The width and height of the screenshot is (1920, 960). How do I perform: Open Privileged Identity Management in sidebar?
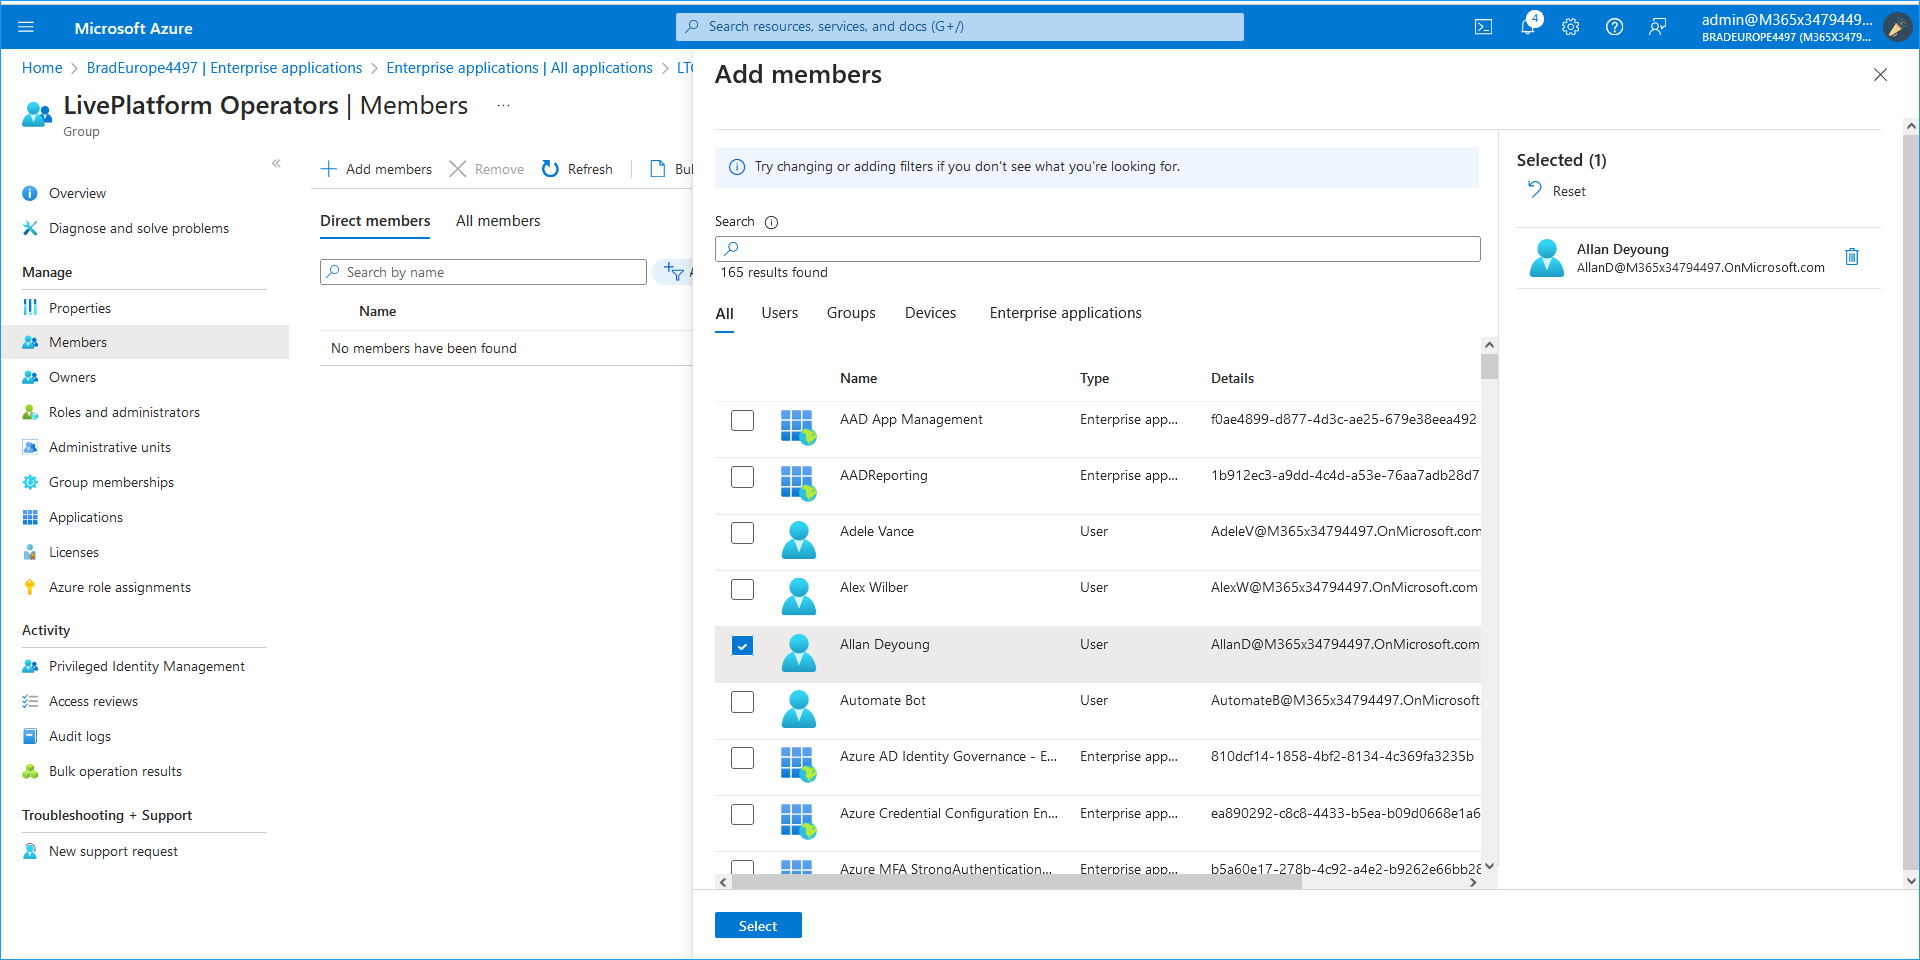click(147, 666)
